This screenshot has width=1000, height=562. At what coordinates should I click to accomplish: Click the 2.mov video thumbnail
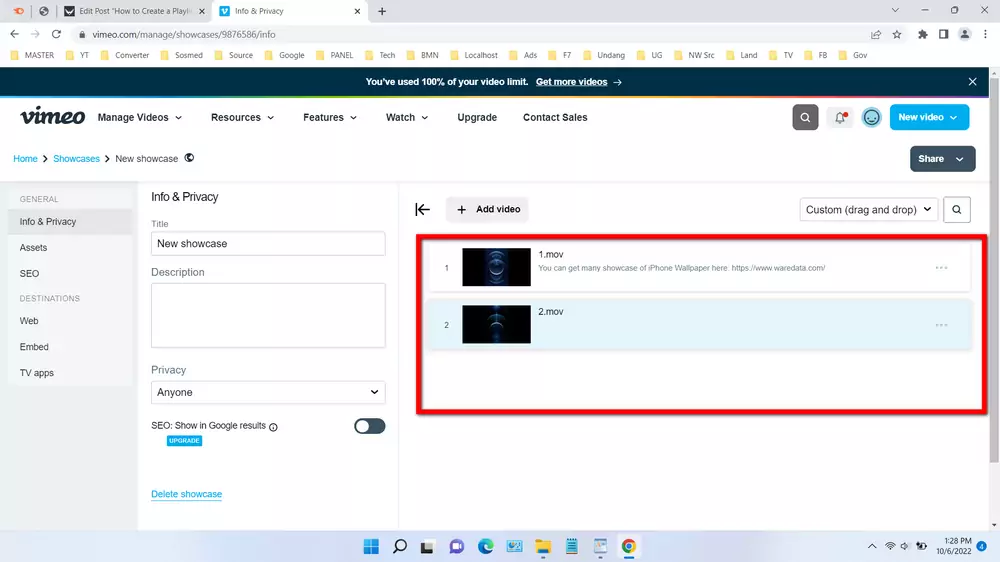point(496,325)
